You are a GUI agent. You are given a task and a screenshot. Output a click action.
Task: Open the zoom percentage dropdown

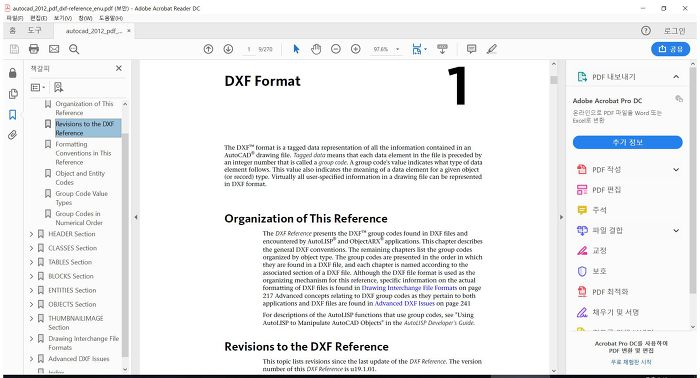coord(397,49)
